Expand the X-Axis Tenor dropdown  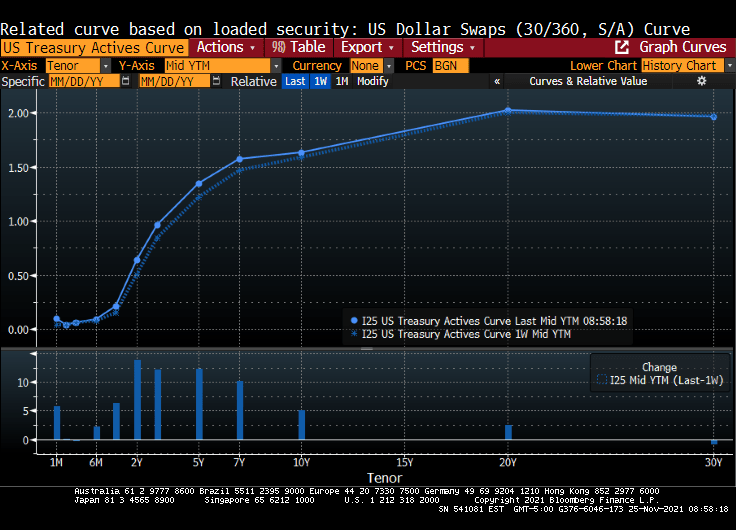pyautogui.click(x=106, y=65)
